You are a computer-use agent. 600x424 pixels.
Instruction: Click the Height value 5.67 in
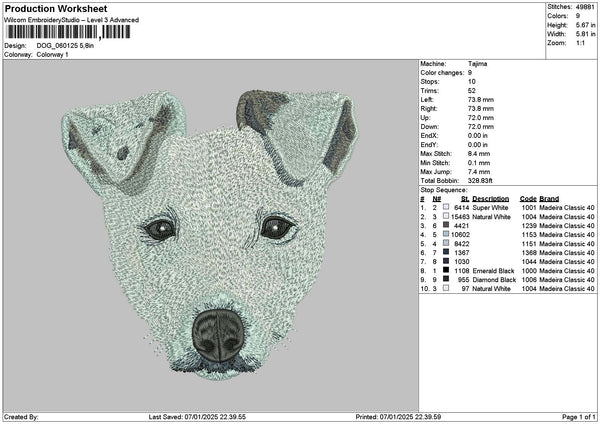585,25
